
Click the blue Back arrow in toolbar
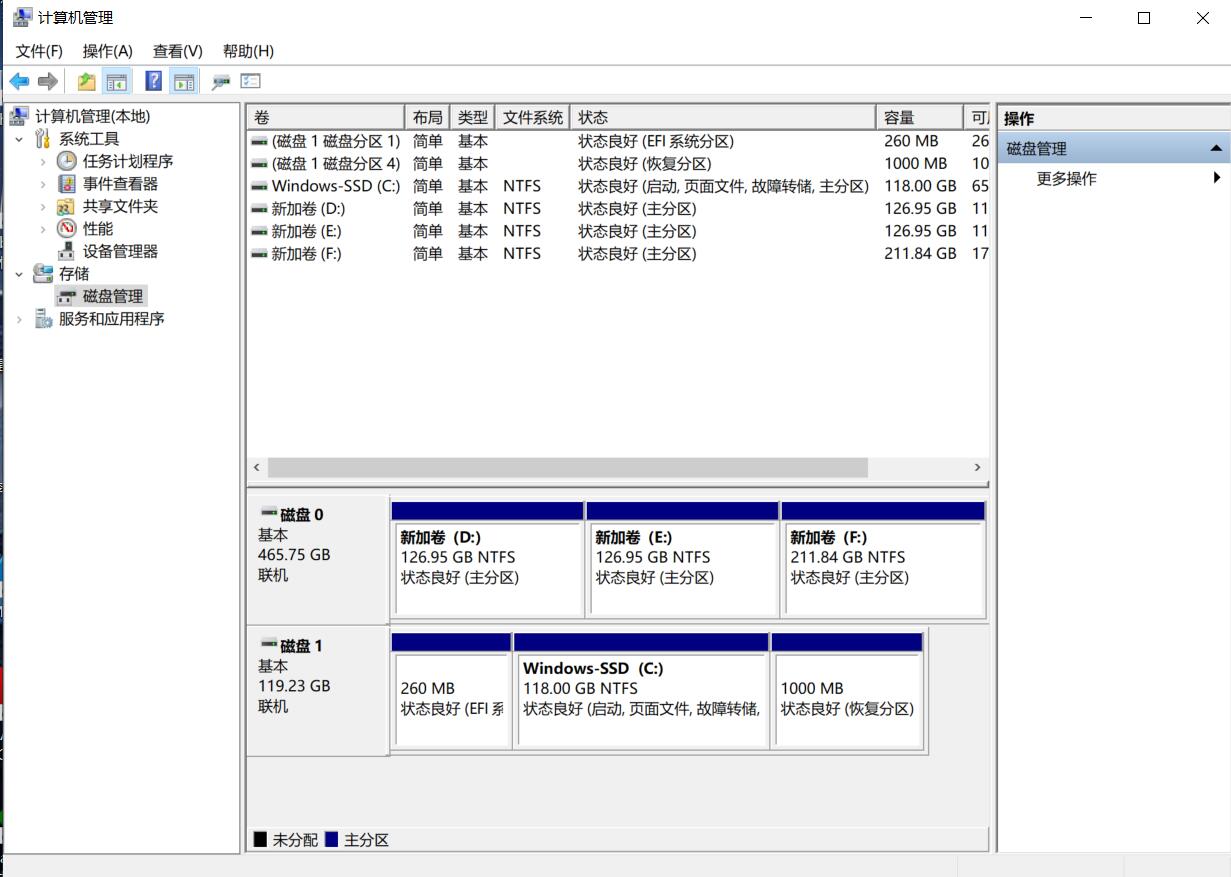[19, 81]
